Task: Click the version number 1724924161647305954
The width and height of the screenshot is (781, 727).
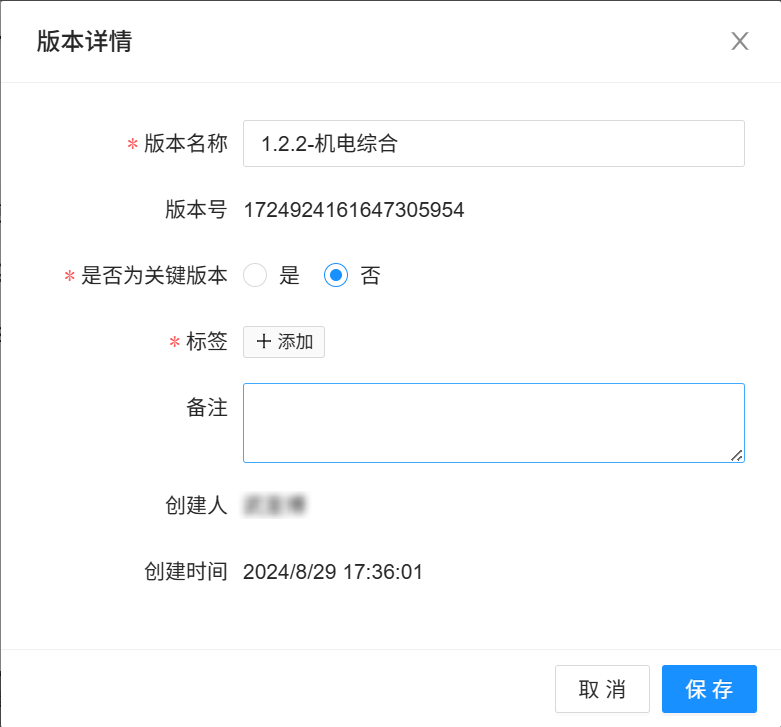Action: click(354, 210)
